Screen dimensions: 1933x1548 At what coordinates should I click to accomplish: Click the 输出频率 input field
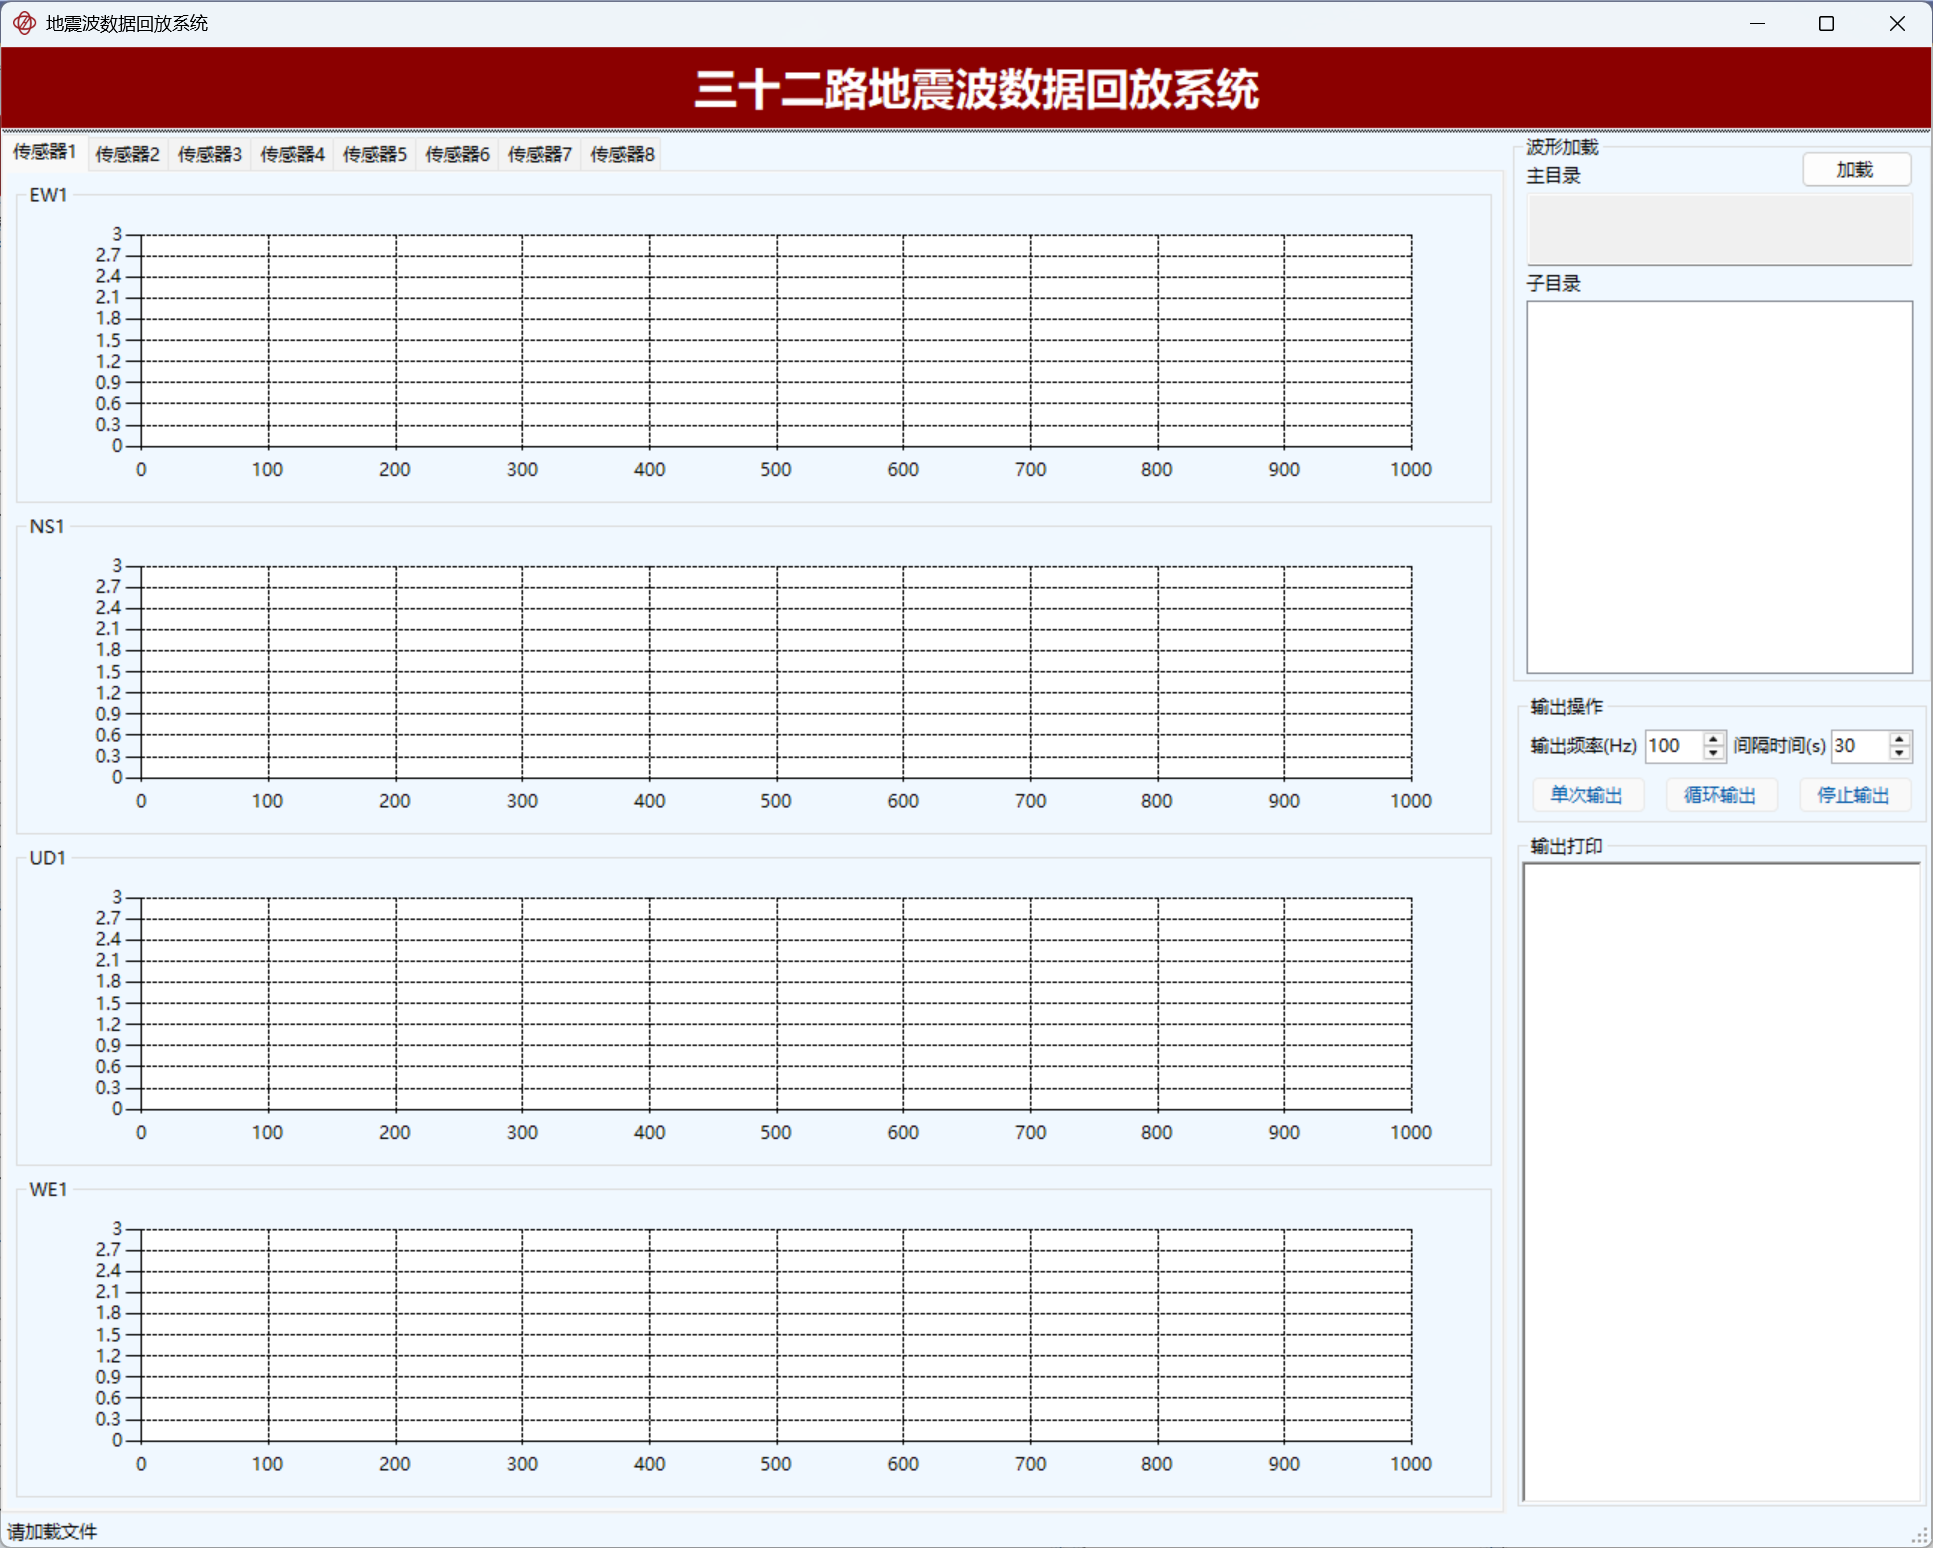click(x=1673, y=746)
